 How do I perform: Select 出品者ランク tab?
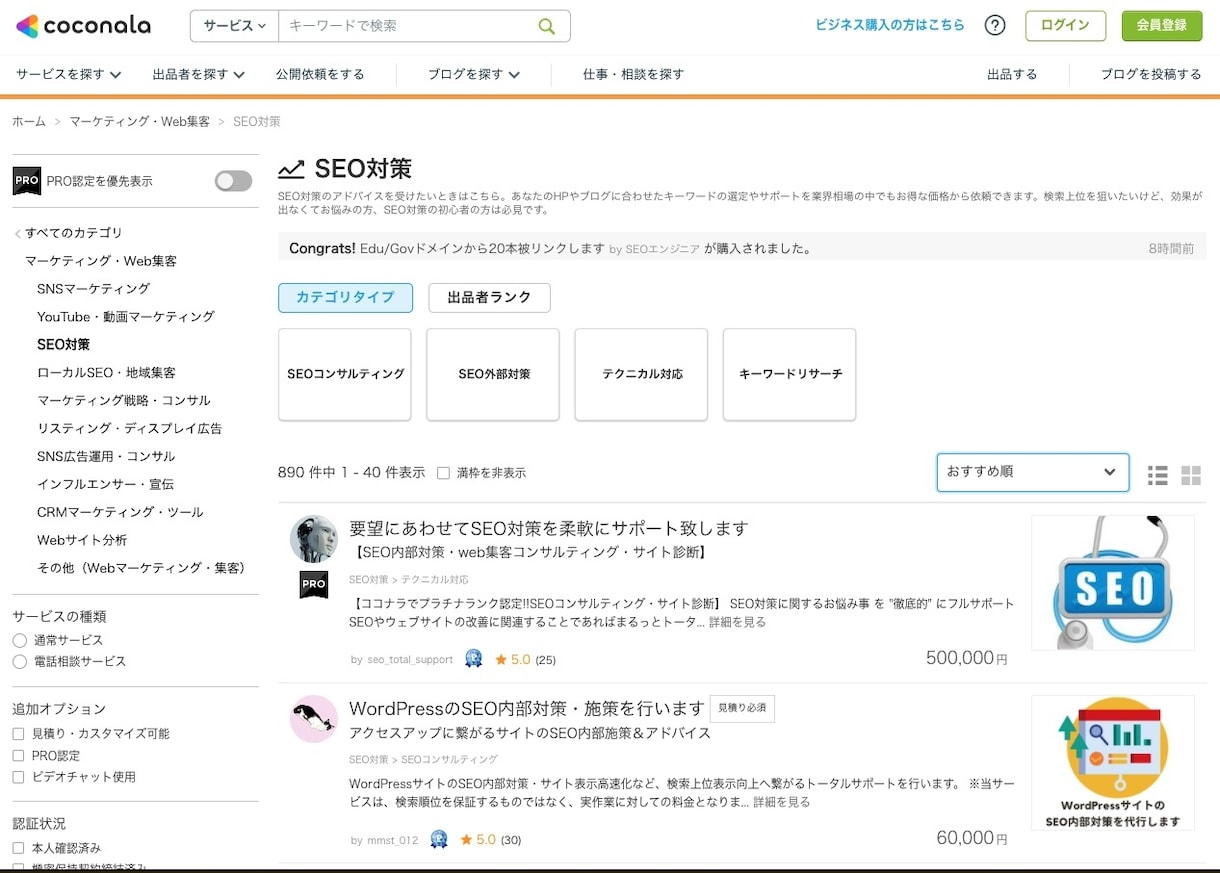[x=489, y=297]
